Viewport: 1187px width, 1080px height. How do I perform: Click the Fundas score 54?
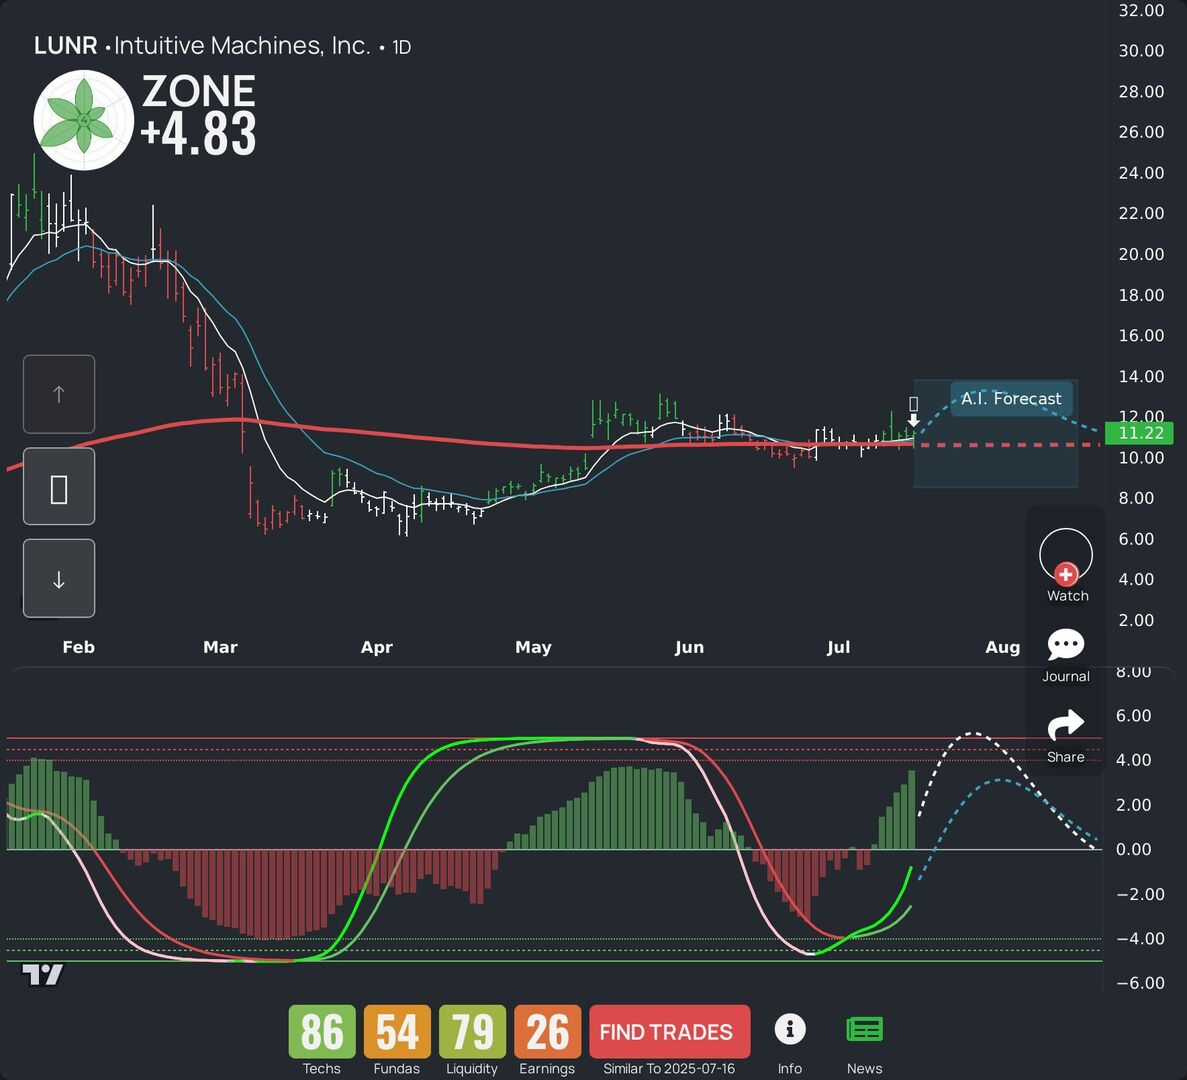pyautogui.click(x=397, y=1032)
